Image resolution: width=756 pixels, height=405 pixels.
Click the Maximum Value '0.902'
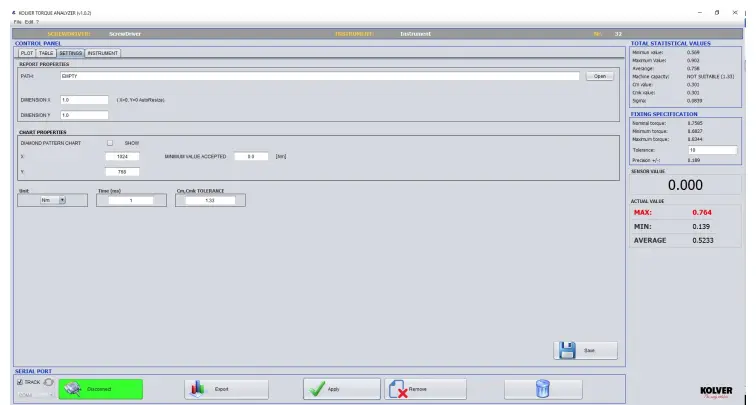[693, 61]
